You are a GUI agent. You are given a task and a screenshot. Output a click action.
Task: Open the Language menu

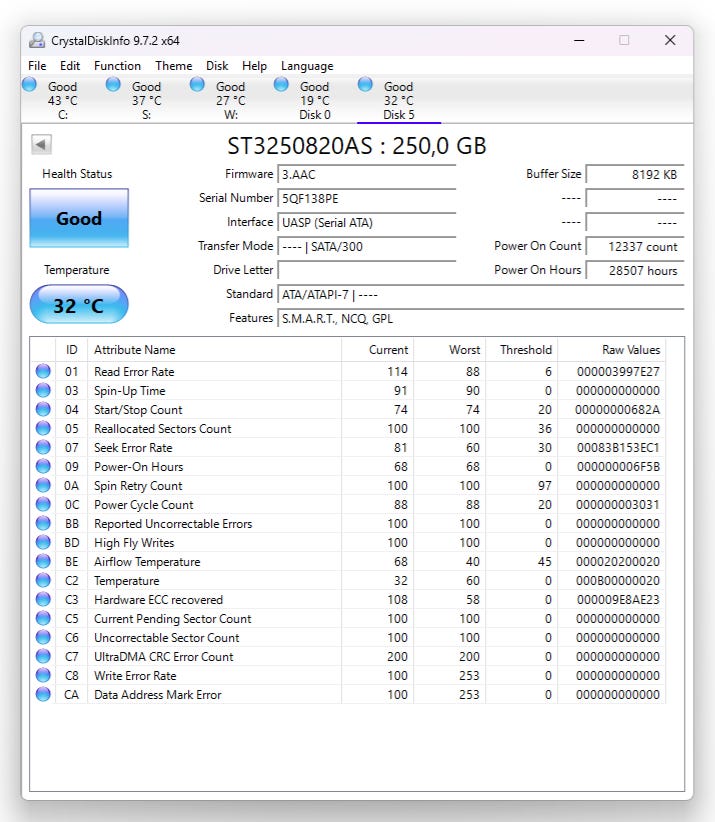[x=307, y=66]
